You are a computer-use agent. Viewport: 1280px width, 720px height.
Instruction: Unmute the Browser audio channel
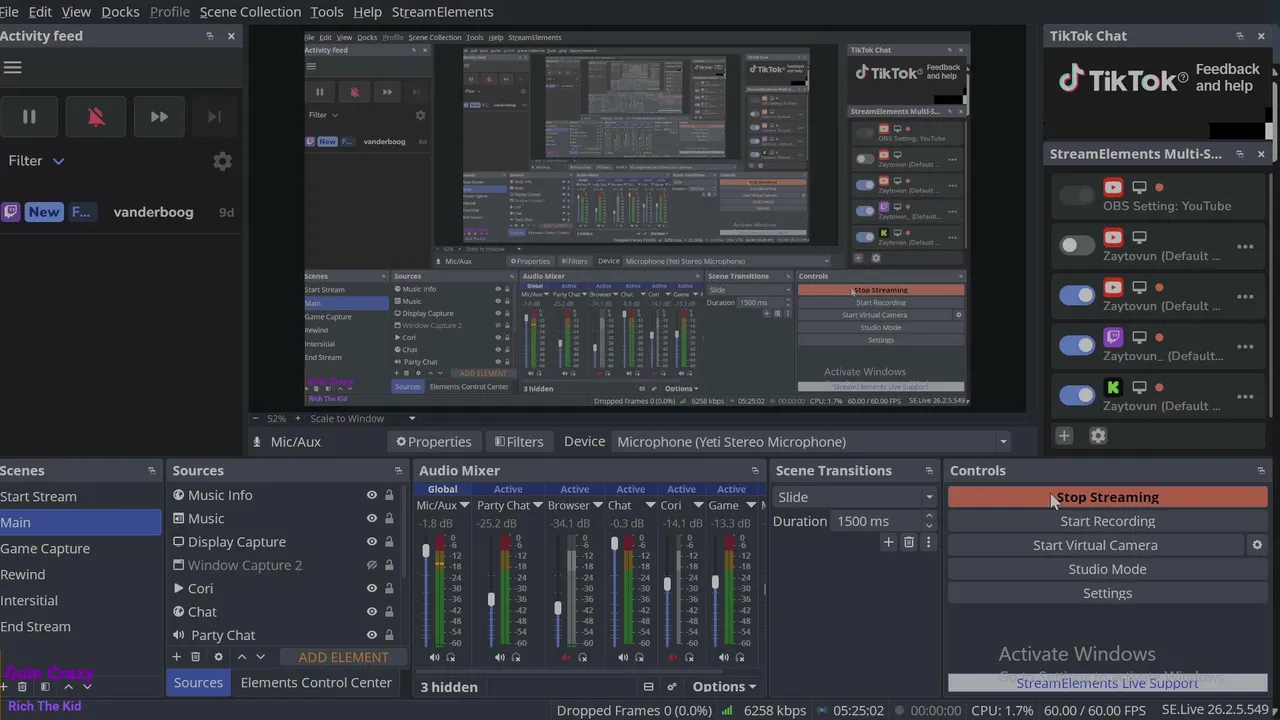[566, 657]
